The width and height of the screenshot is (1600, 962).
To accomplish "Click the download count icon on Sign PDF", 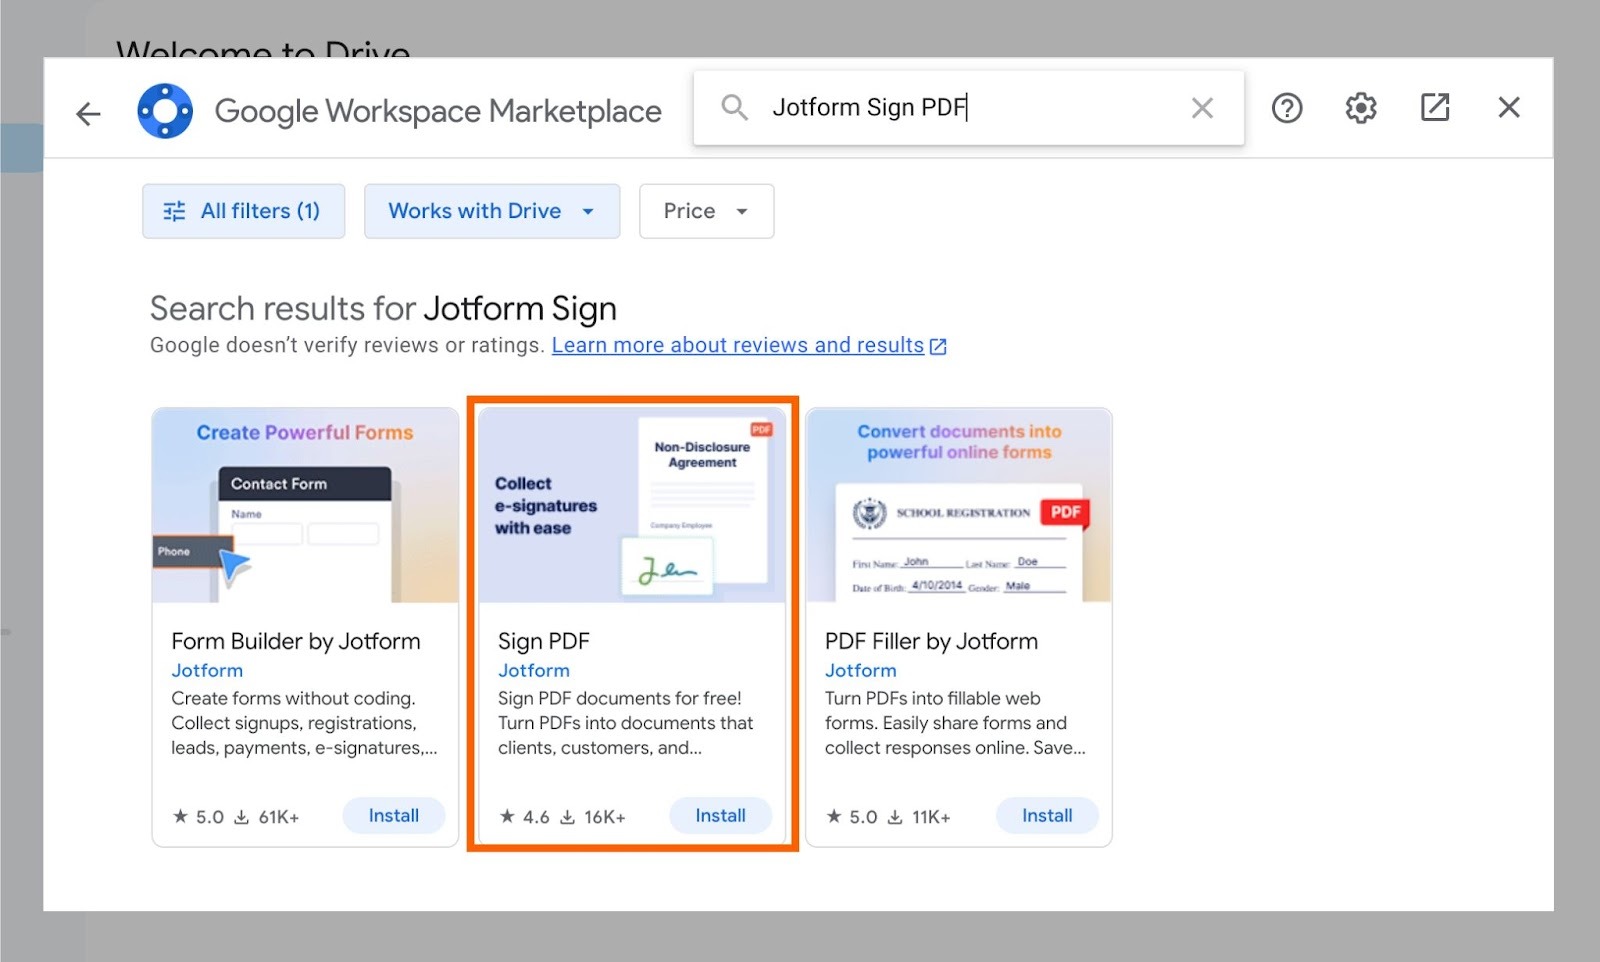I will click(567, 816).
